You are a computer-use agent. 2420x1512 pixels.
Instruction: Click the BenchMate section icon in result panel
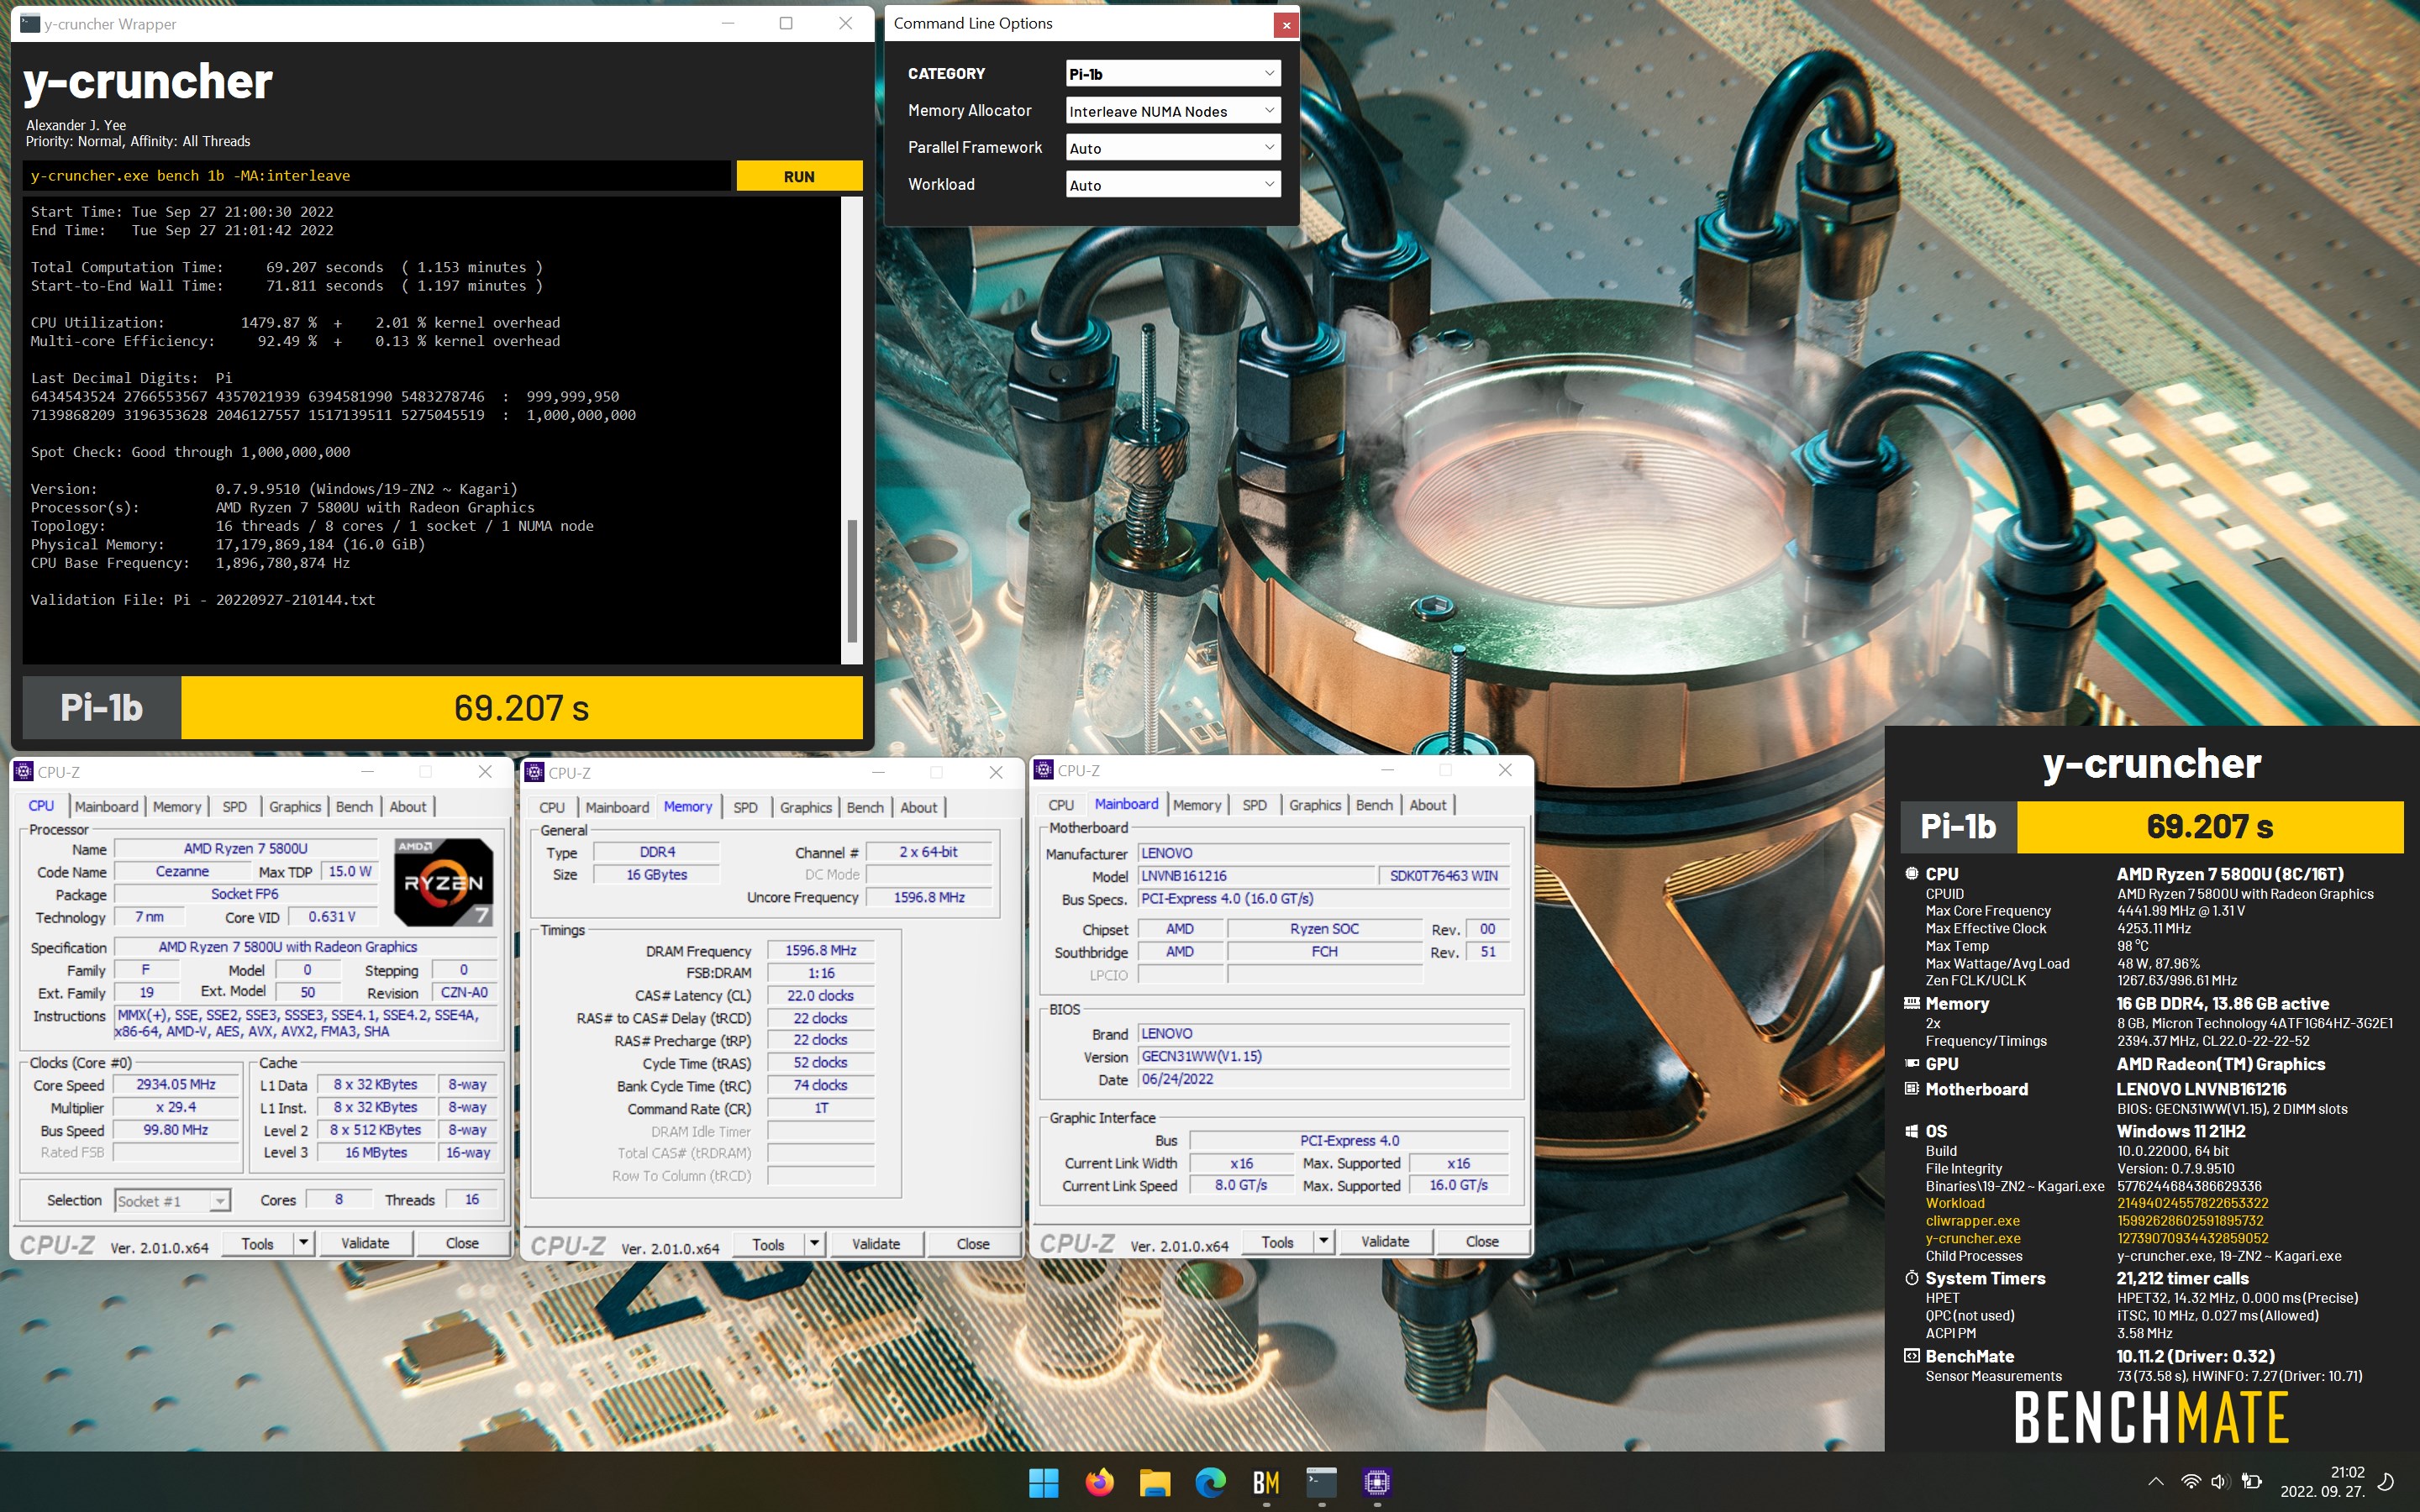point(1911,1356)
